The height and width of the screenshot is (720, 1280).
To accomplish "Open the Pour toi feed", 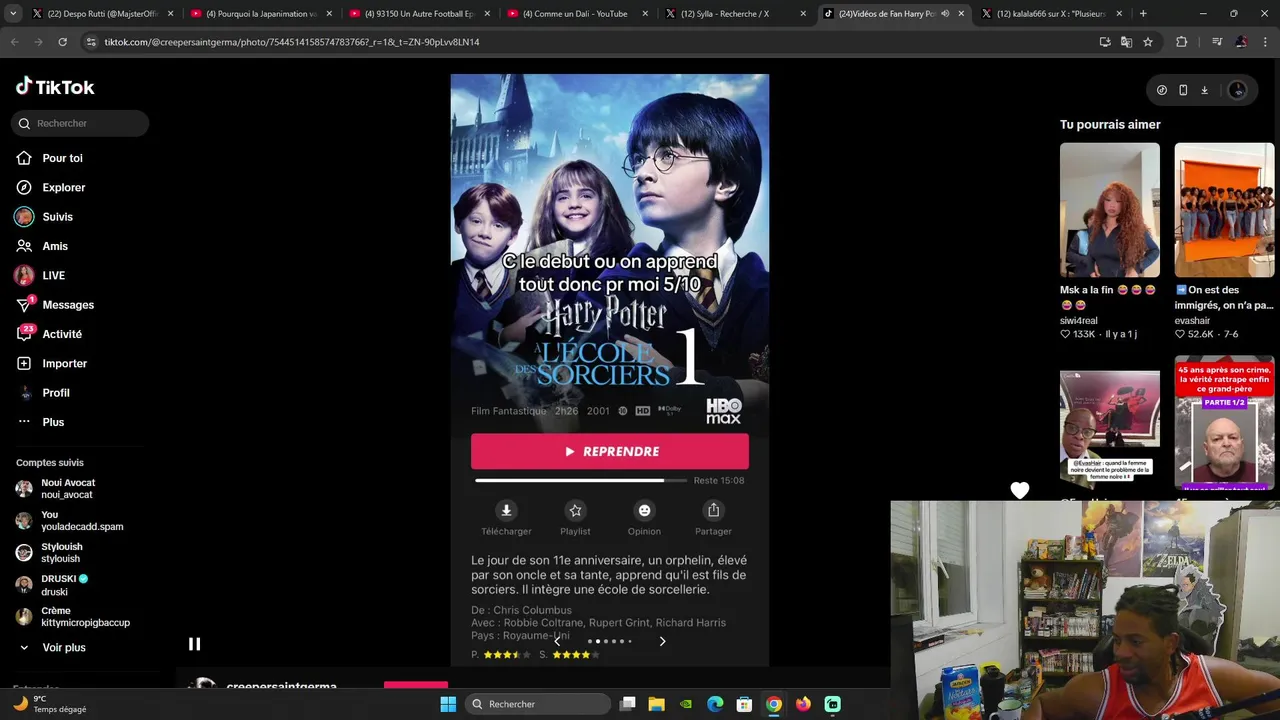I will [62, 158].
